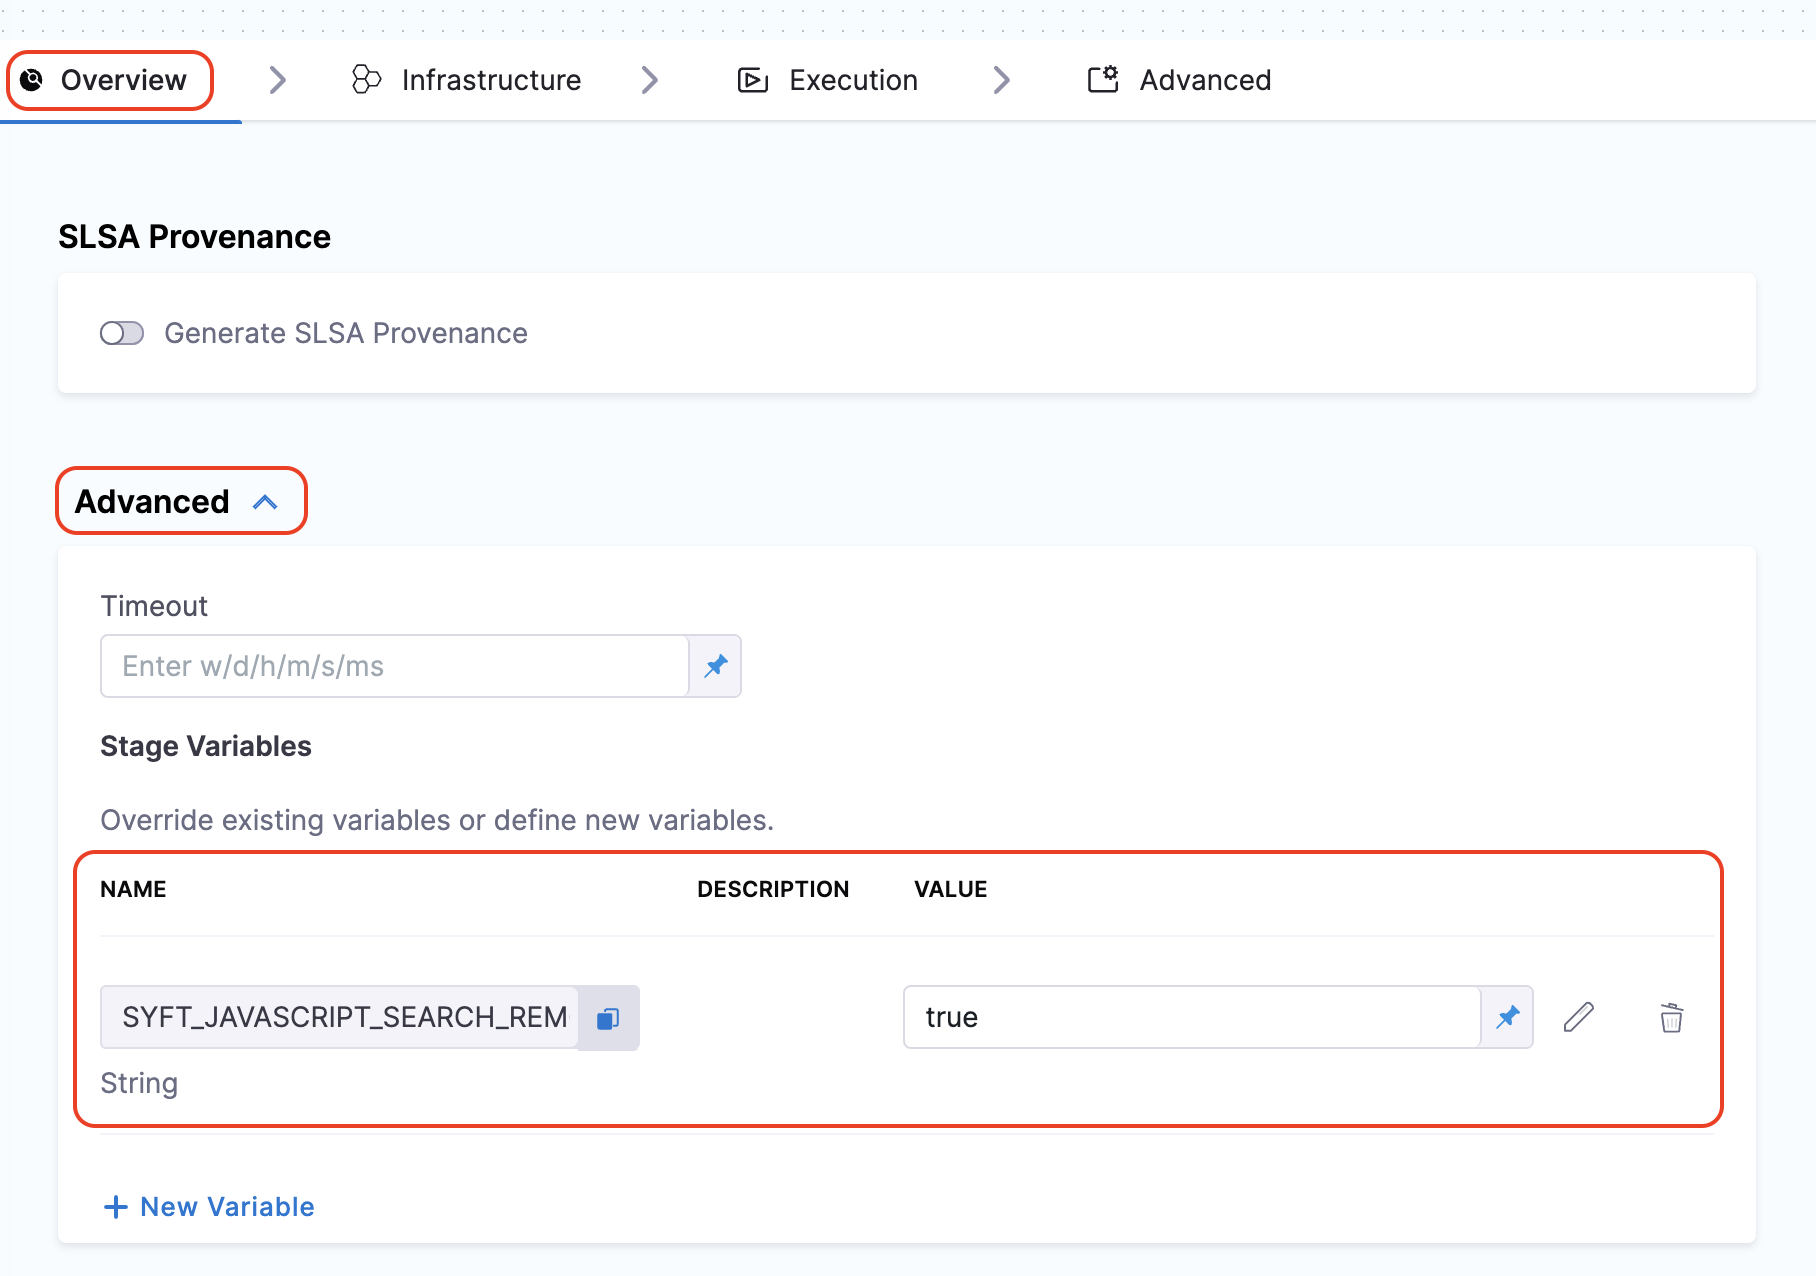The width and height of the screenshot is (1816, 1276).
Task: Click the NAME column header
Action: pyautogui.click(x=133, y=889)
